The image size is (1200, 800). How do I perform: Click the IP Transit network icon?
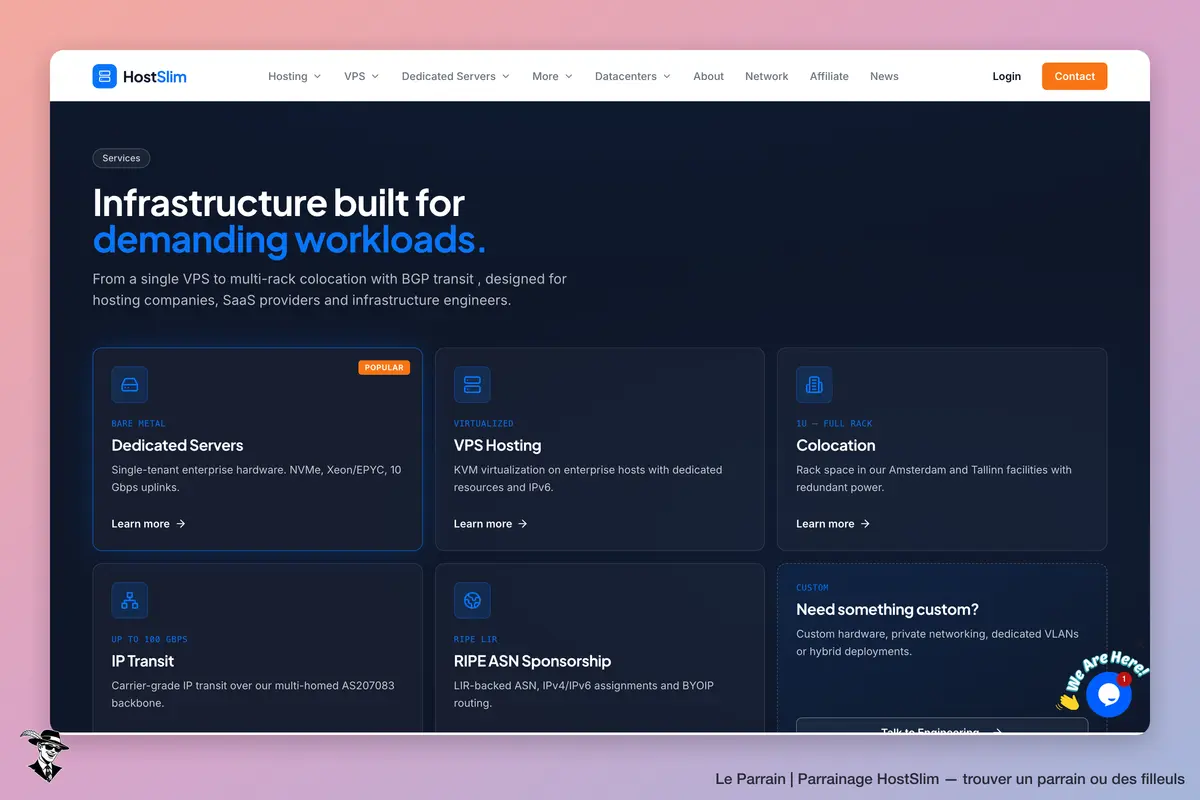click(x=130, y=600)
